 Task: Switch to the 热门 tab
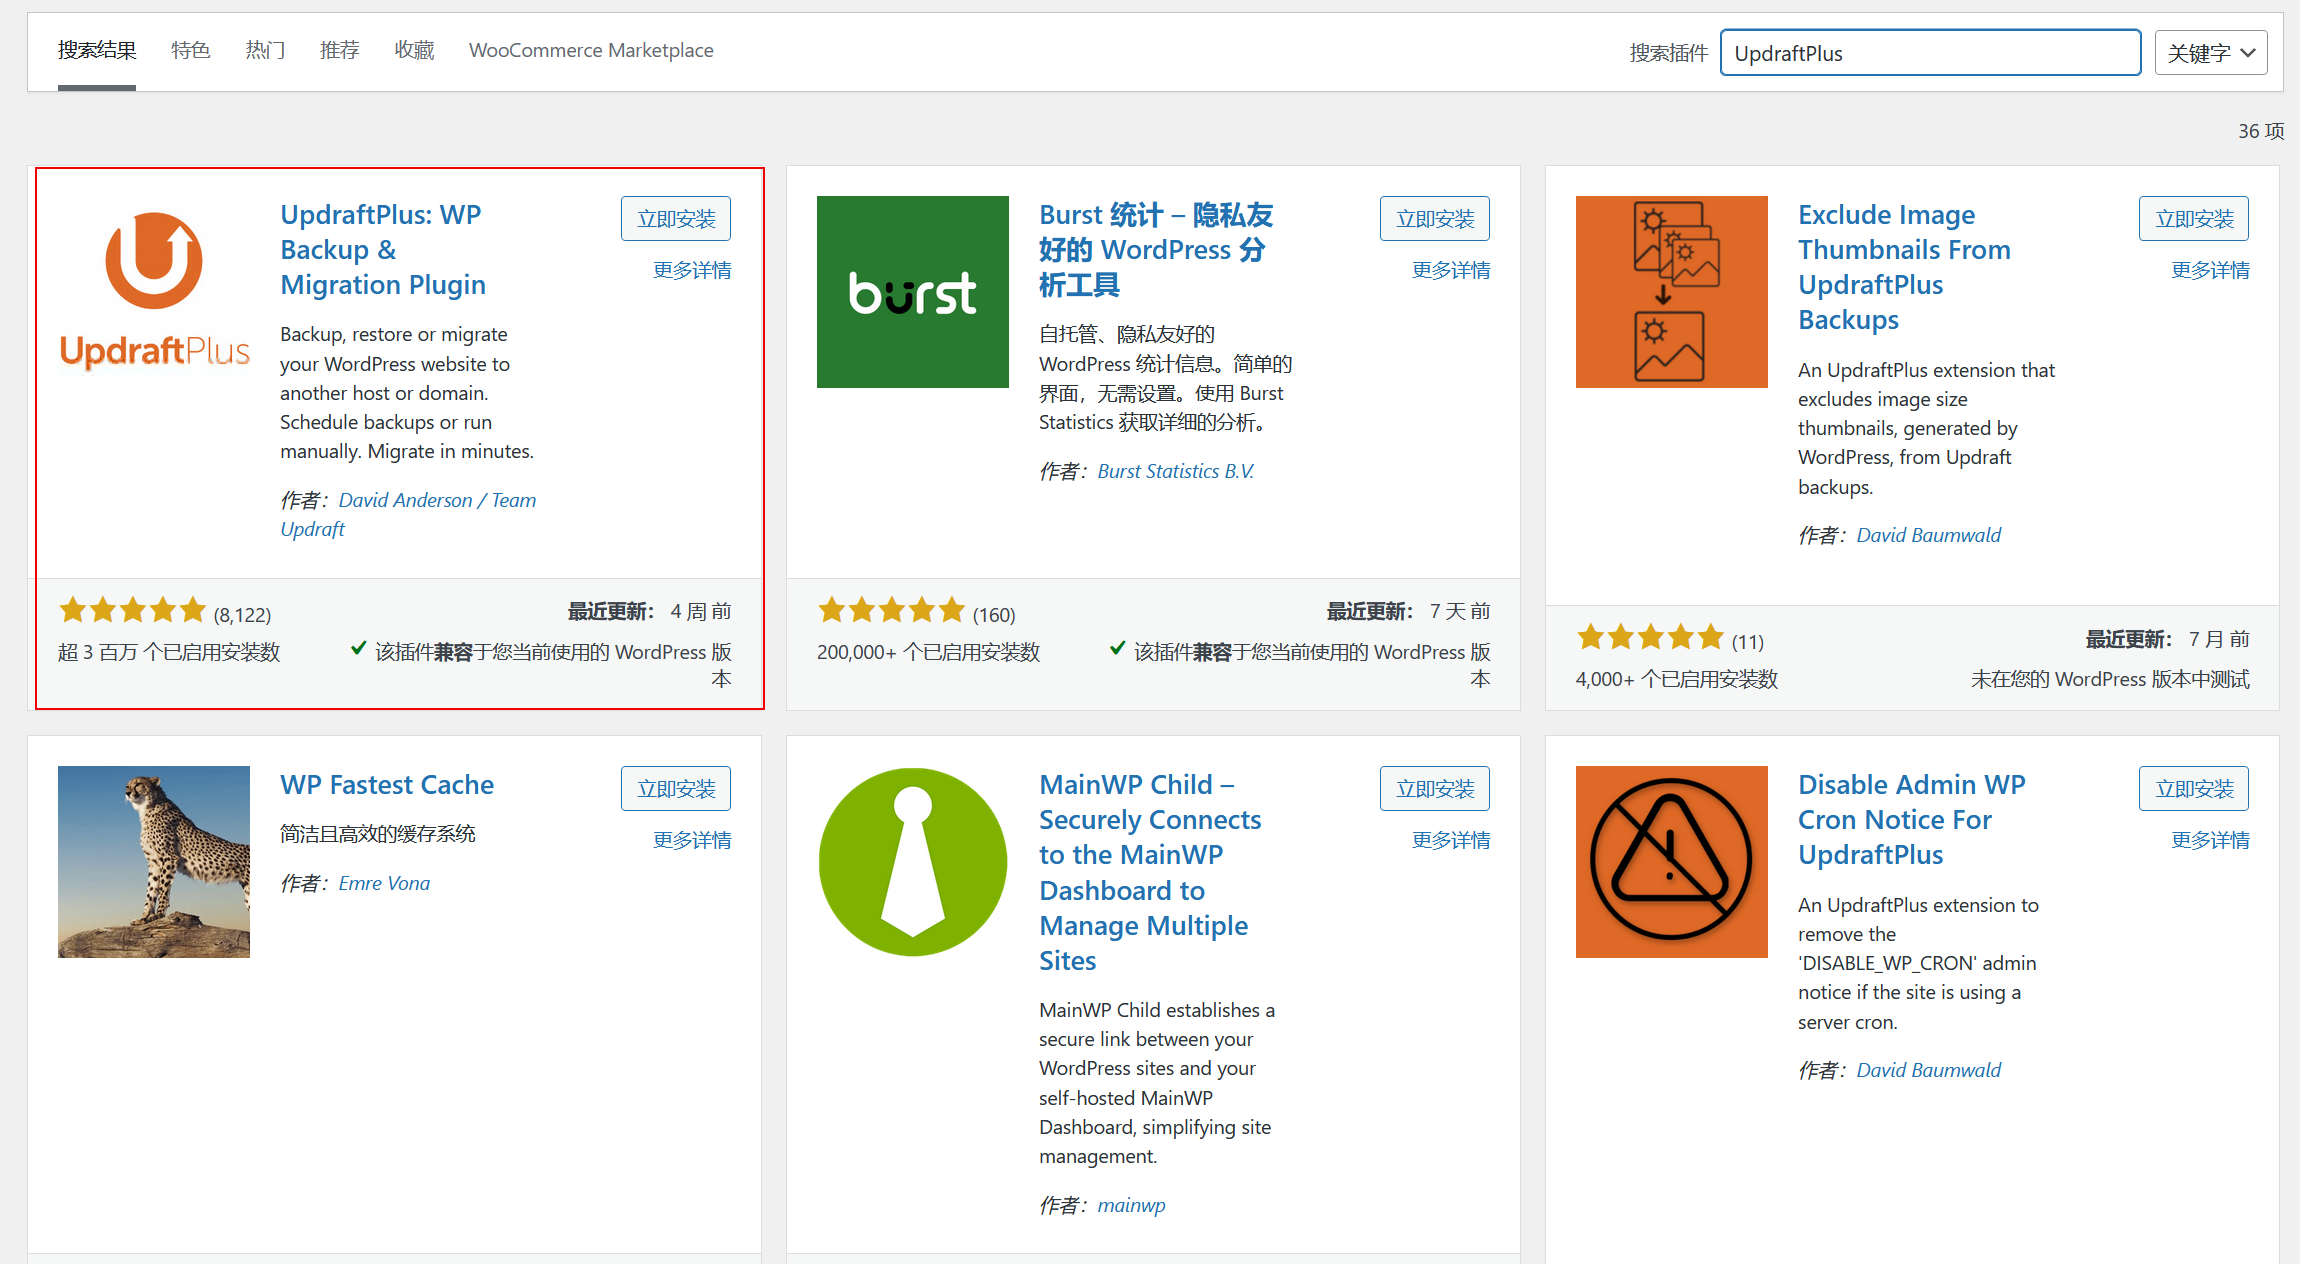[265, 50]
